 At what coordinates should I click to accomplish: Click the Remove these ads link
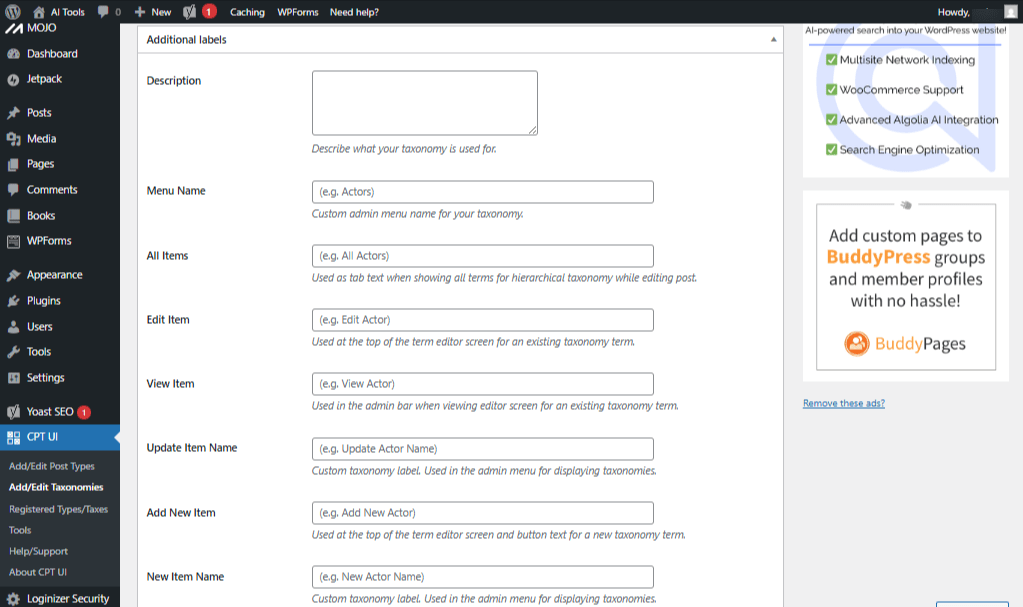point(843,404)
